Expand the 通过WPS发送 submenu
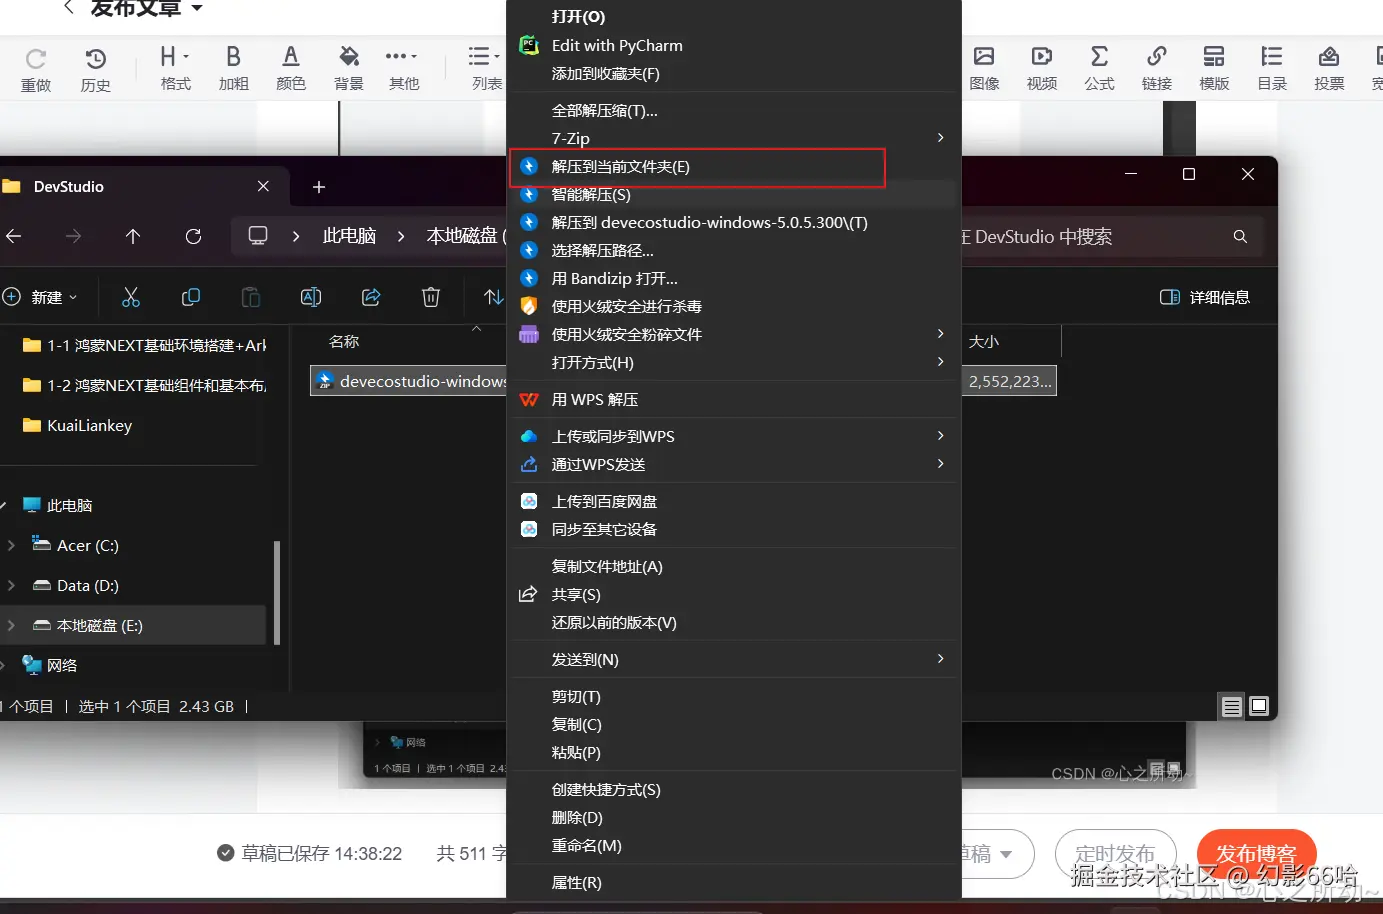Viewport: 1383px width, 914px height. [x=940, y=464]
